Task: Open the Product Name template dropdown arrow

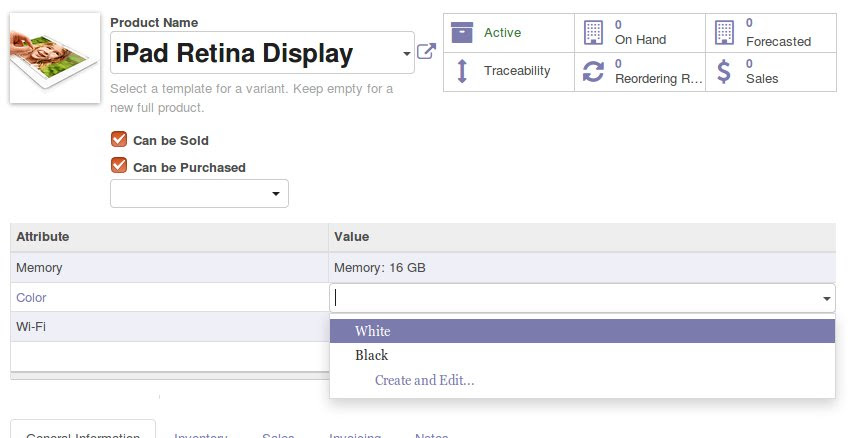Action: (407, 54)
